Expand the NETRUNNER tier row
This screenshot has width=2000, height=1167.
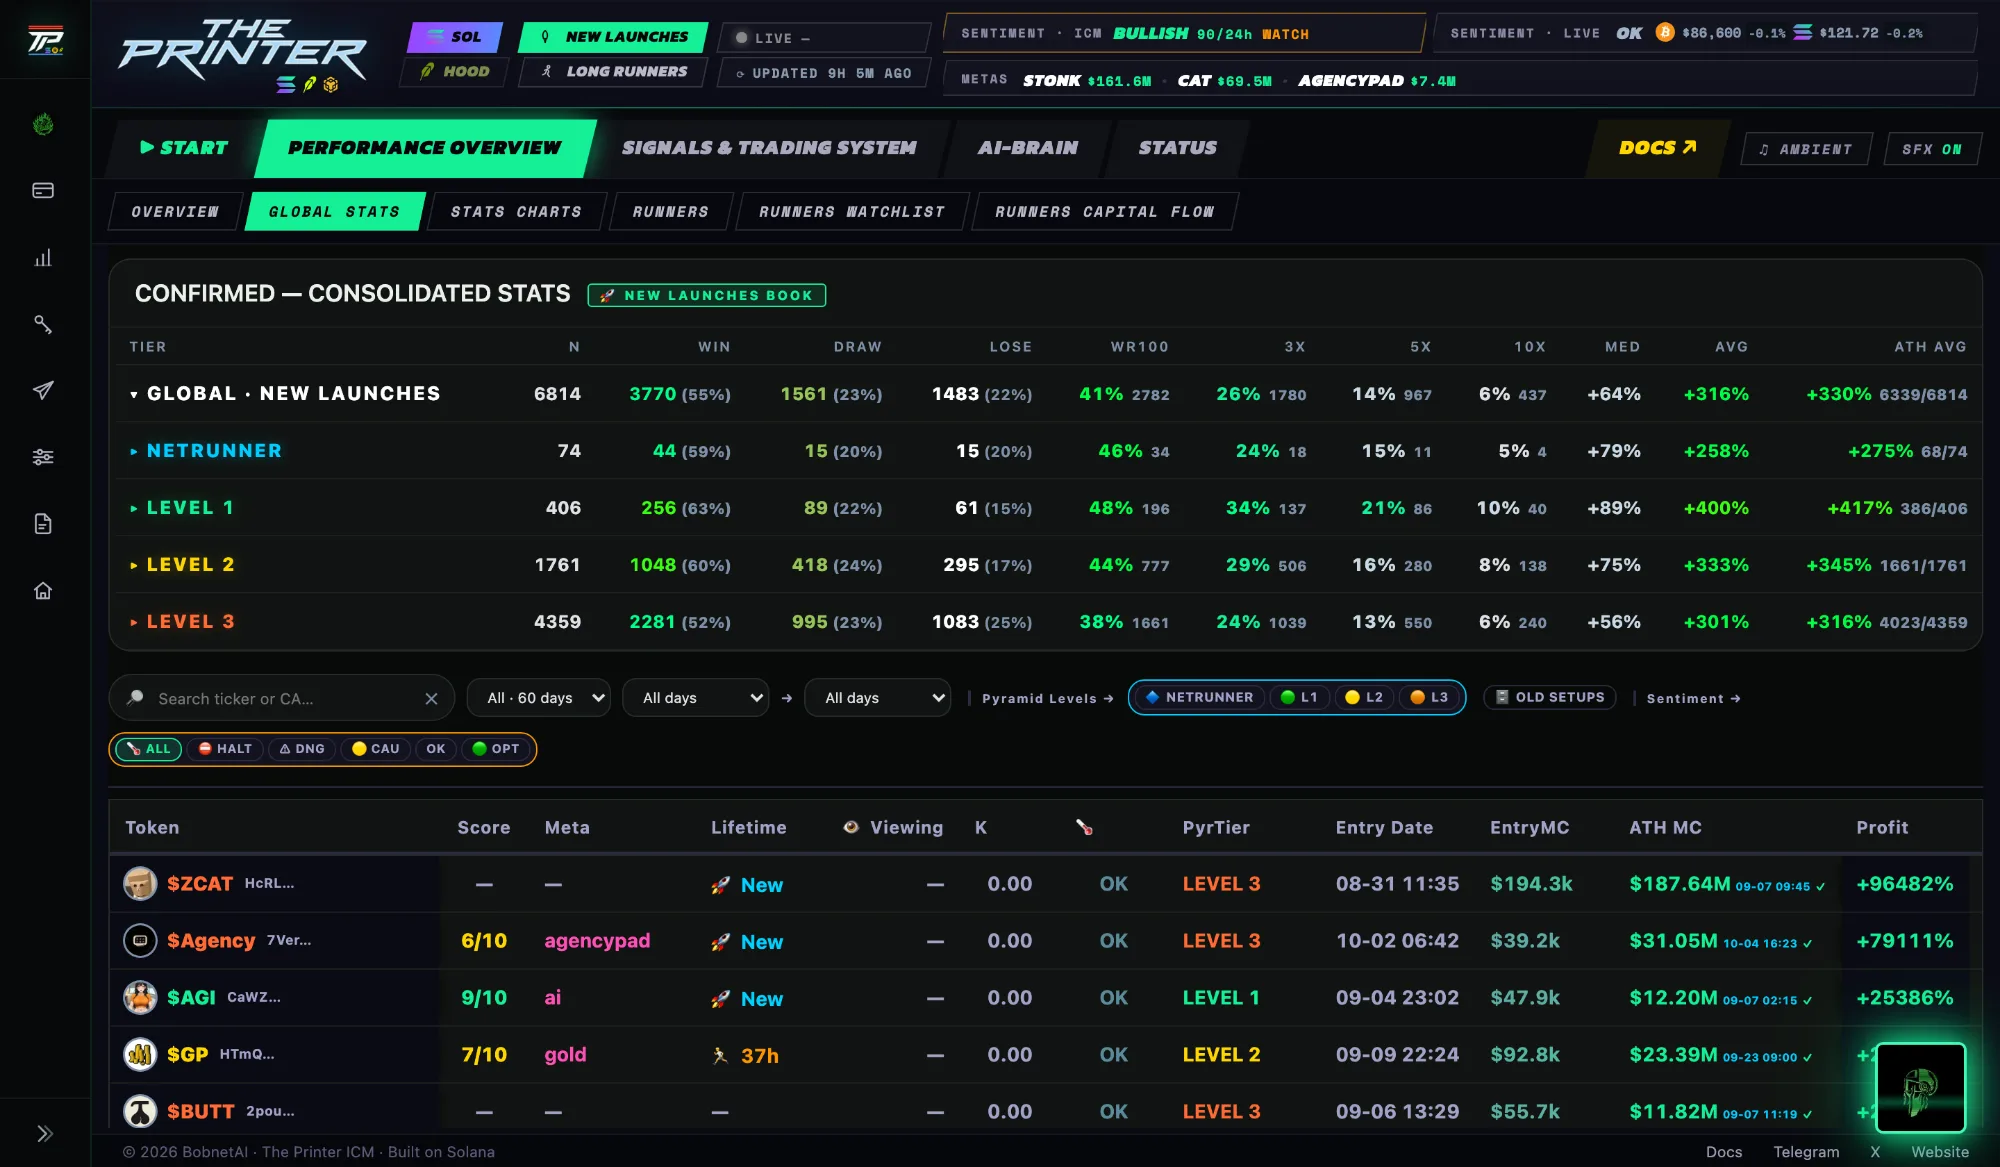pos(134,452)
